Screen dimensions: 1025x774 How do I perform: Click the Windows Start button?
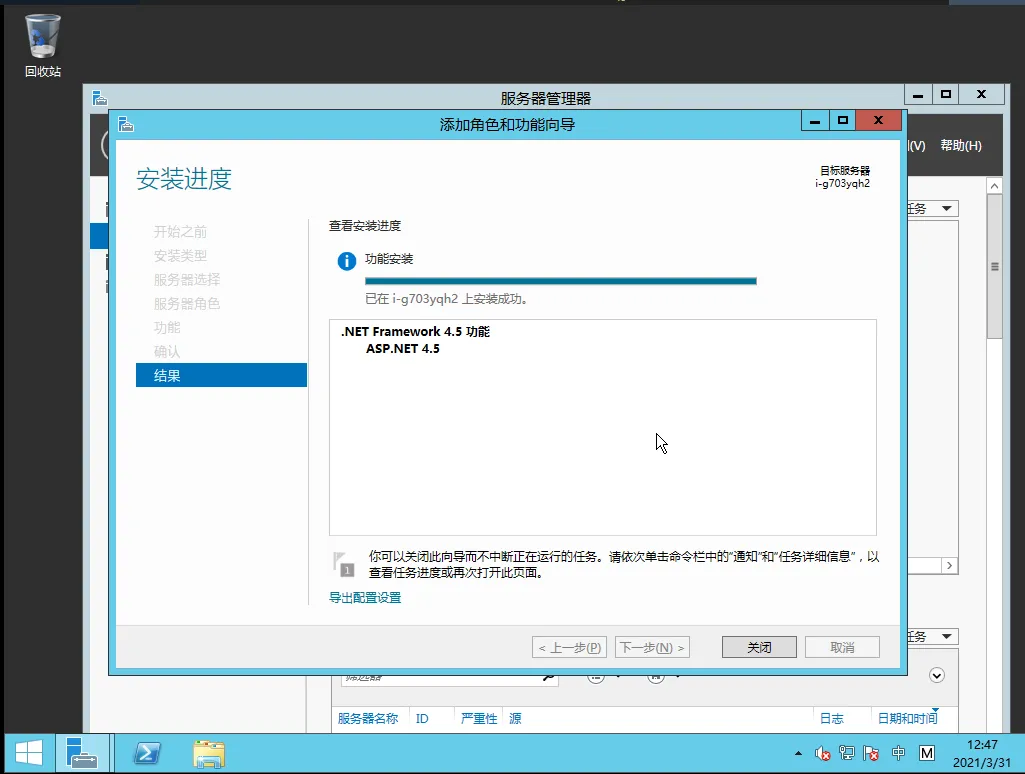coord(28,752)
